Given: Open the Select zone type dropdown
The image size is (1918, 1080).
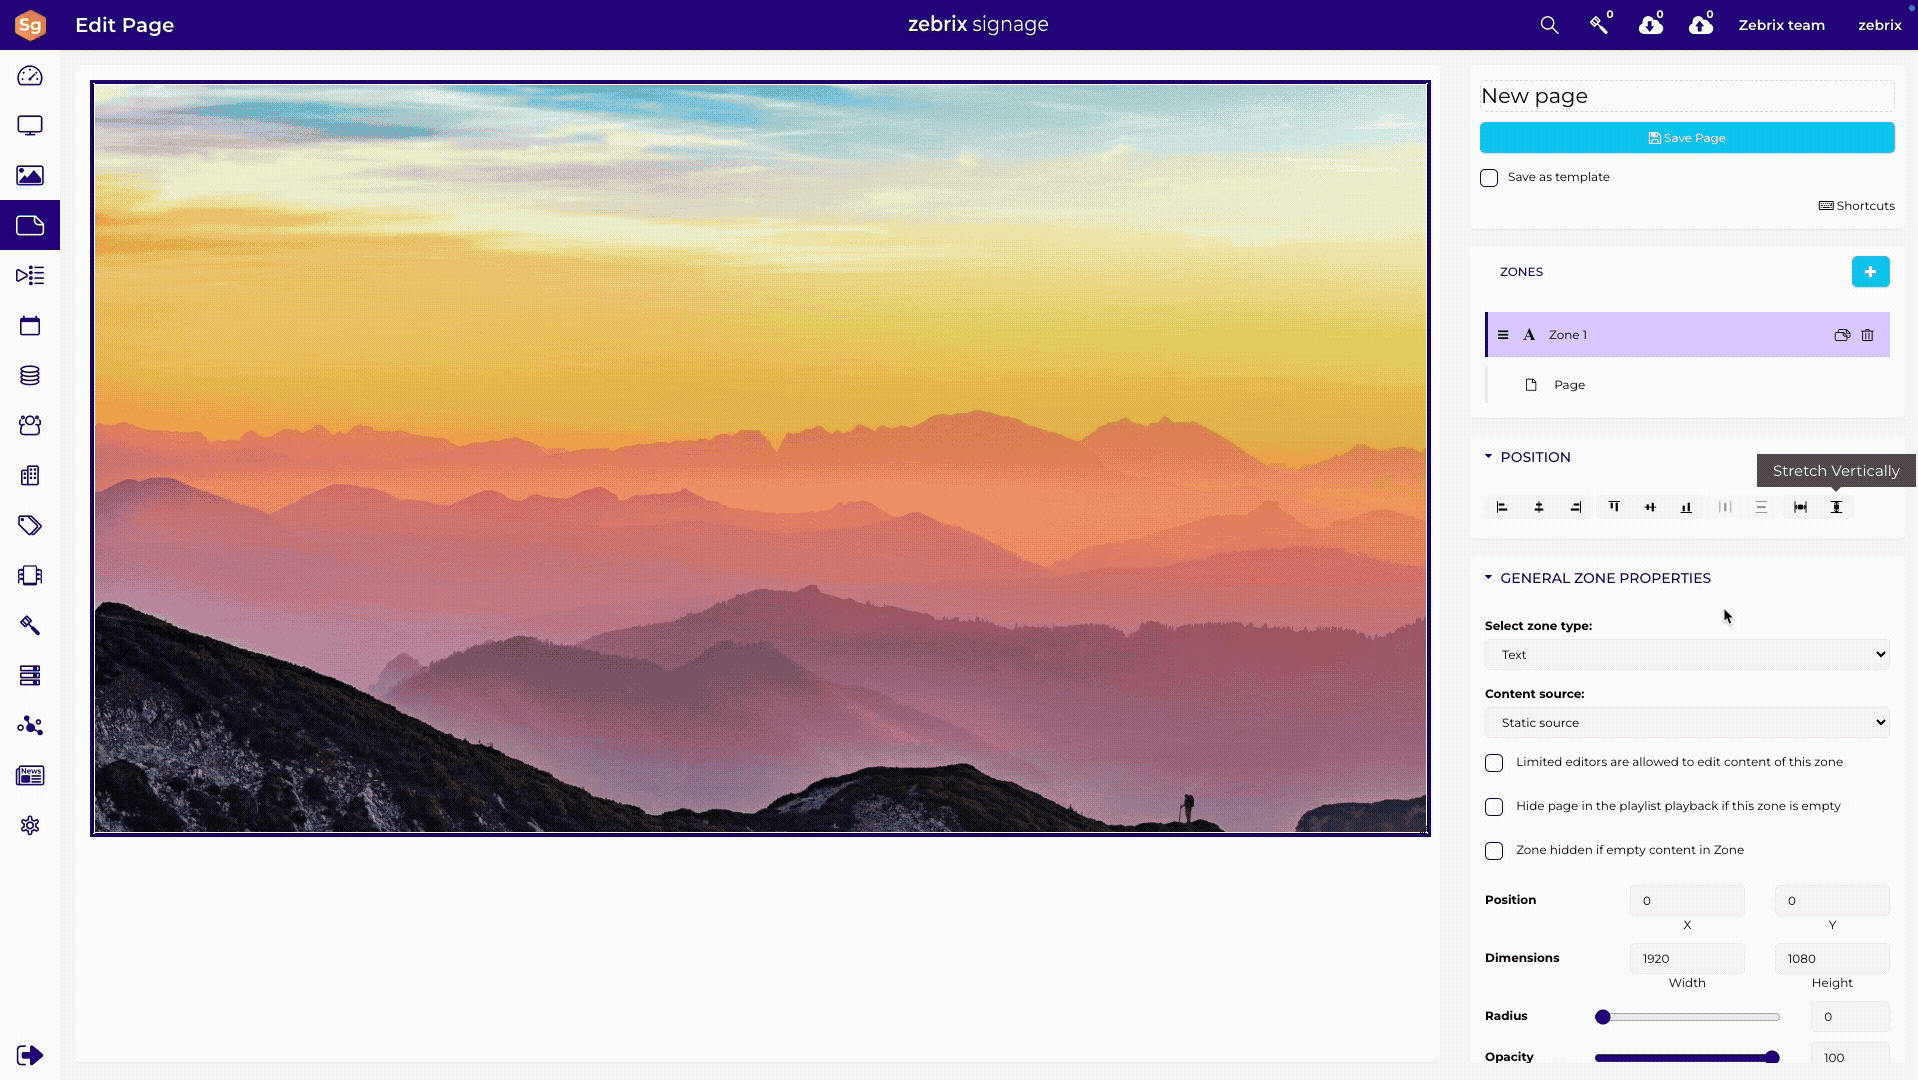Looking at the screenshot, I should [x=1686, y=655].
